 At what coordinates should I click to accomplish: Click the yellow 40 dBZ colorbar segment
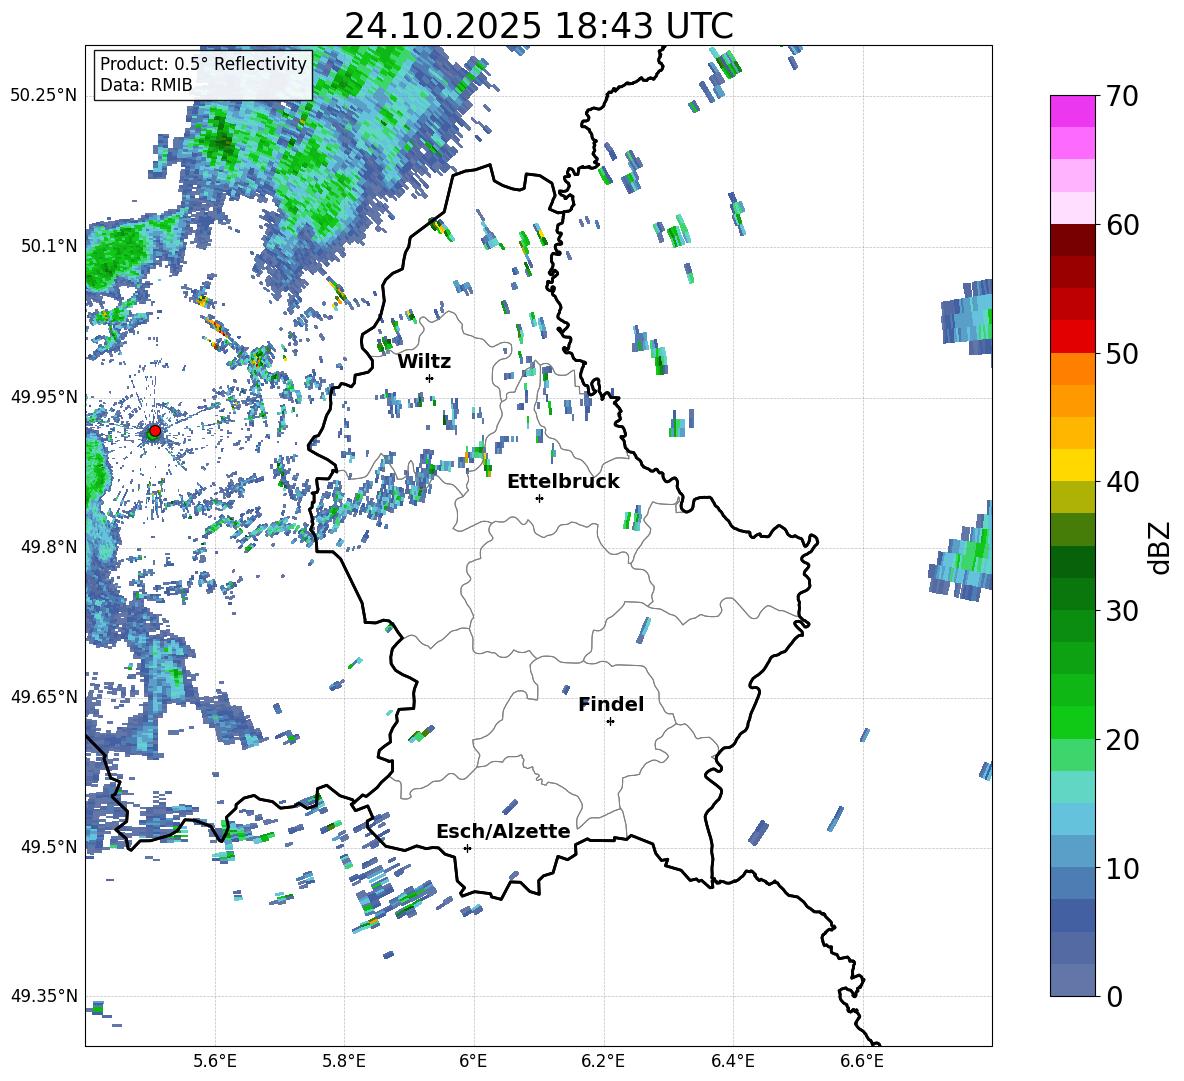click(x=1072, y=465)
